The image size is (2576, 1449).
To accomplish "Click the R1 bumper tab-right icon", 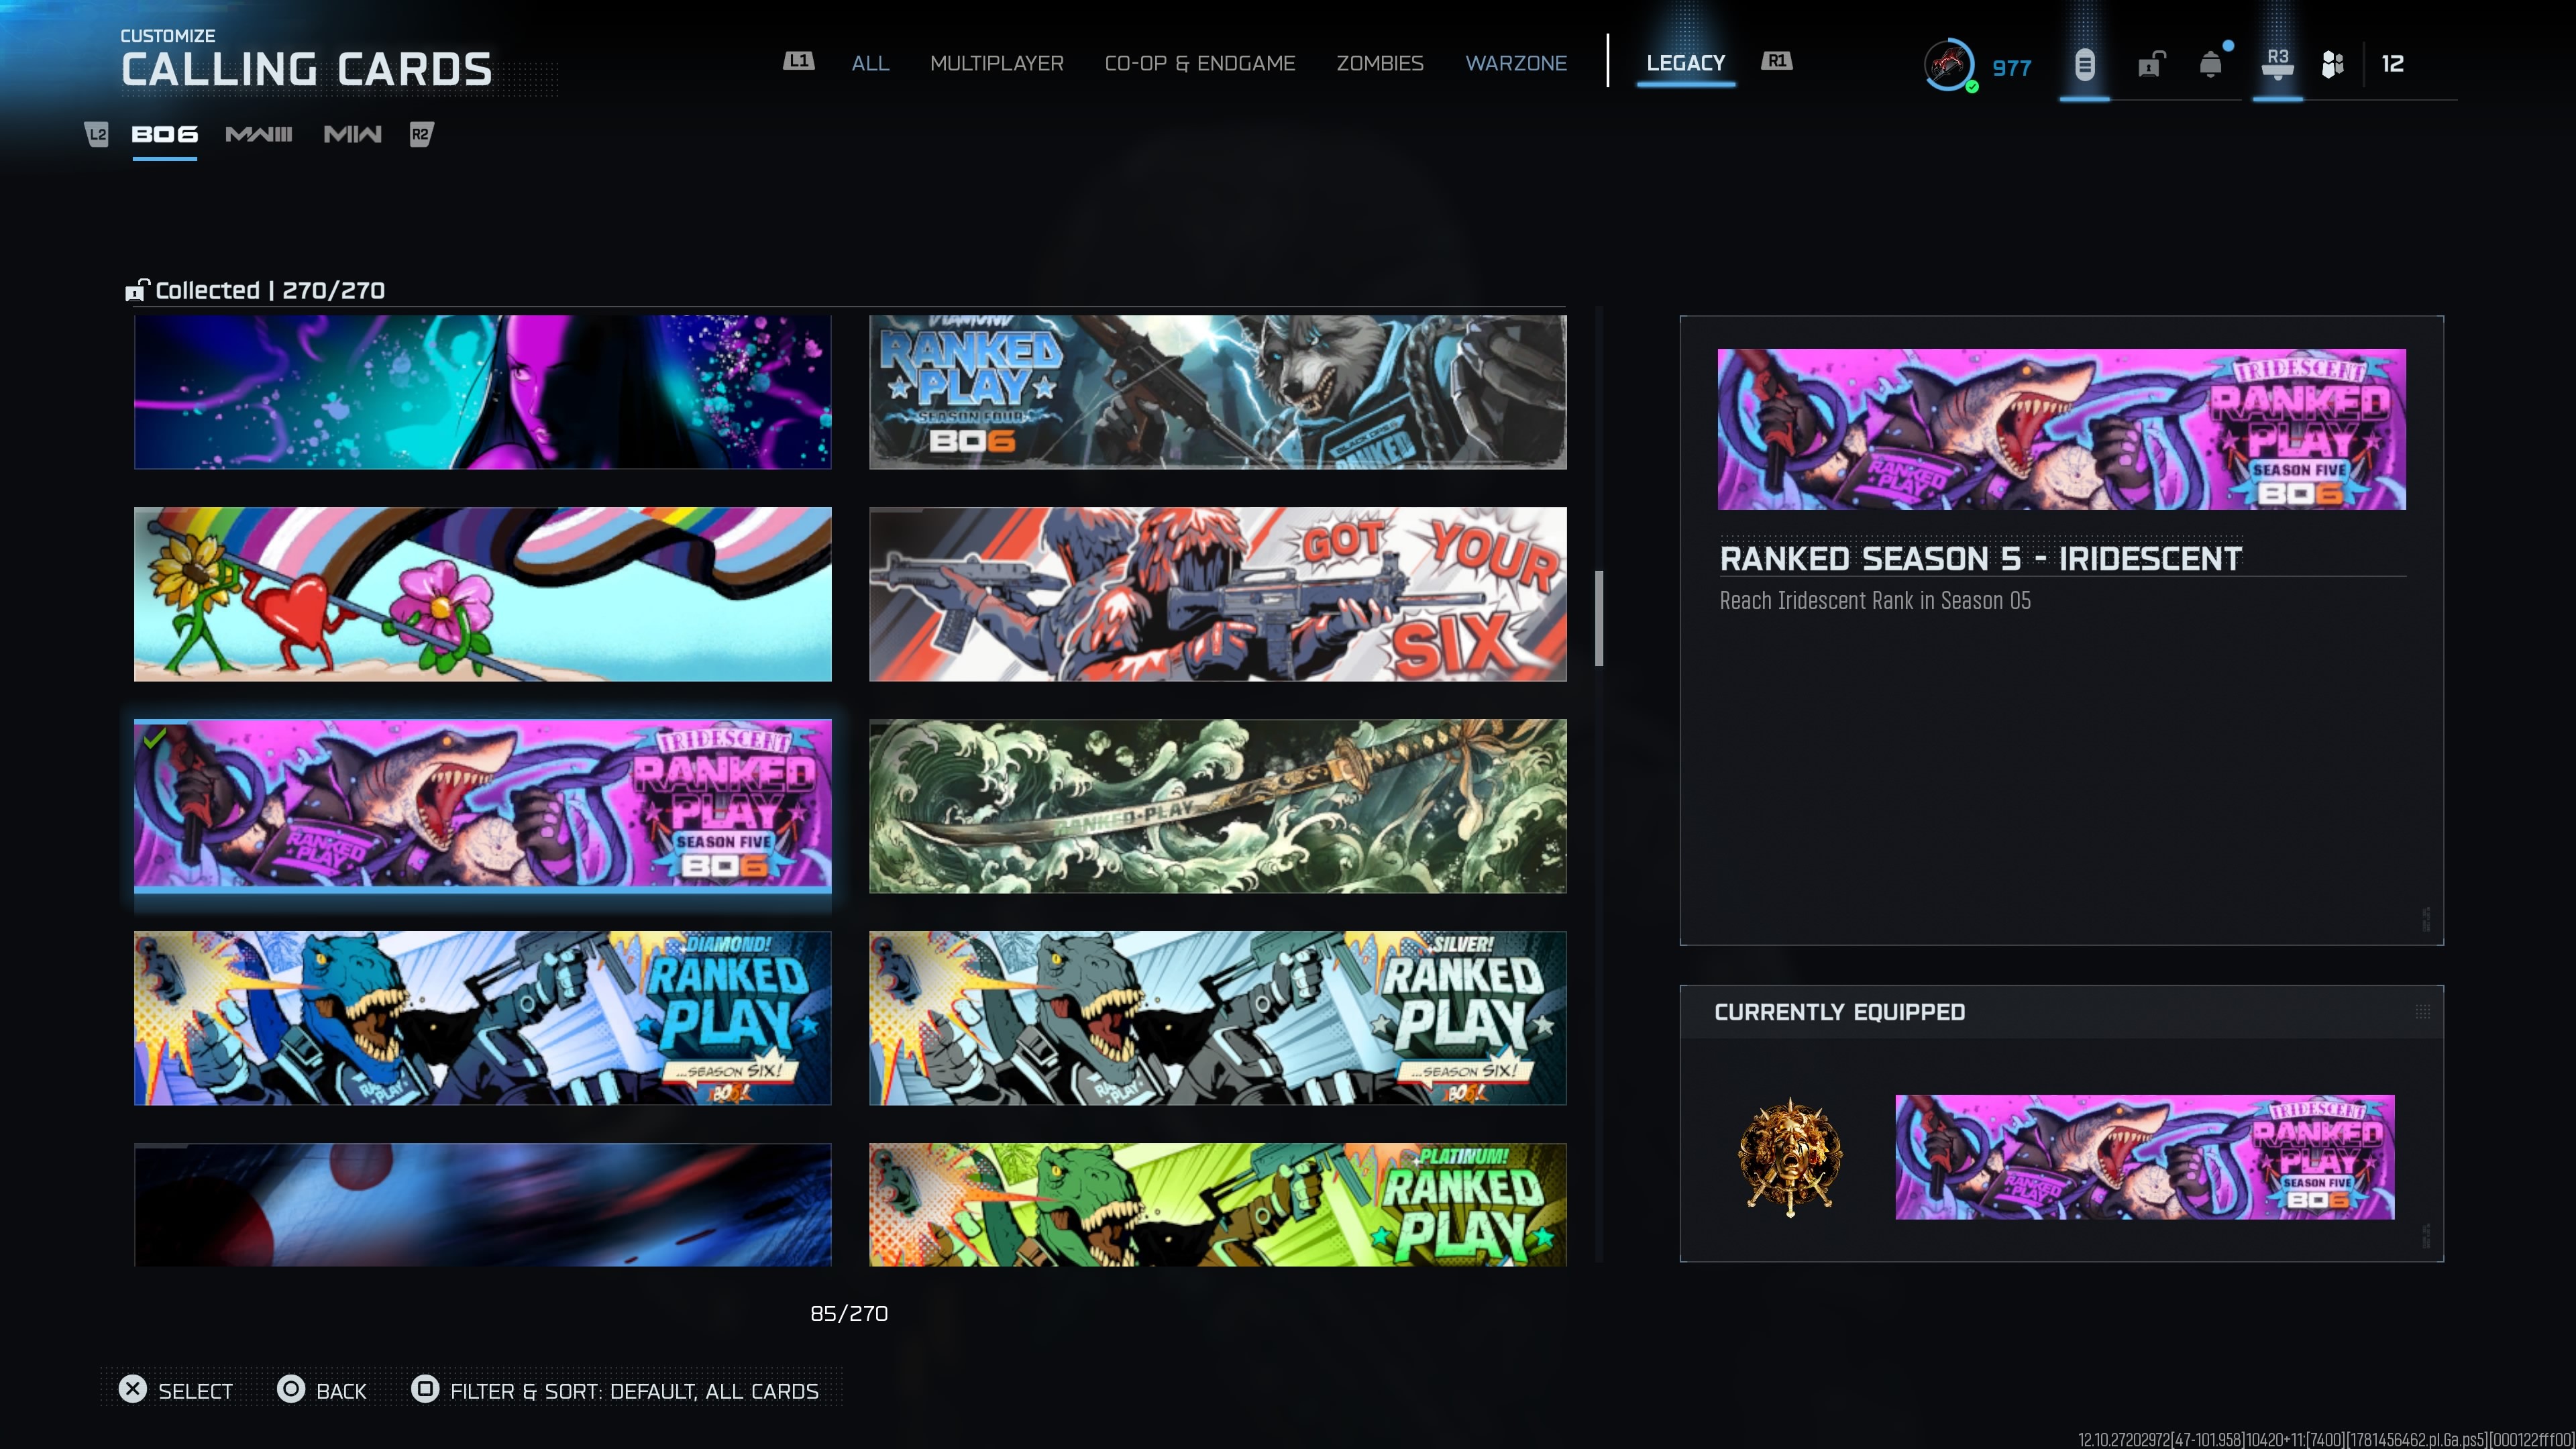I will 1777,62.
